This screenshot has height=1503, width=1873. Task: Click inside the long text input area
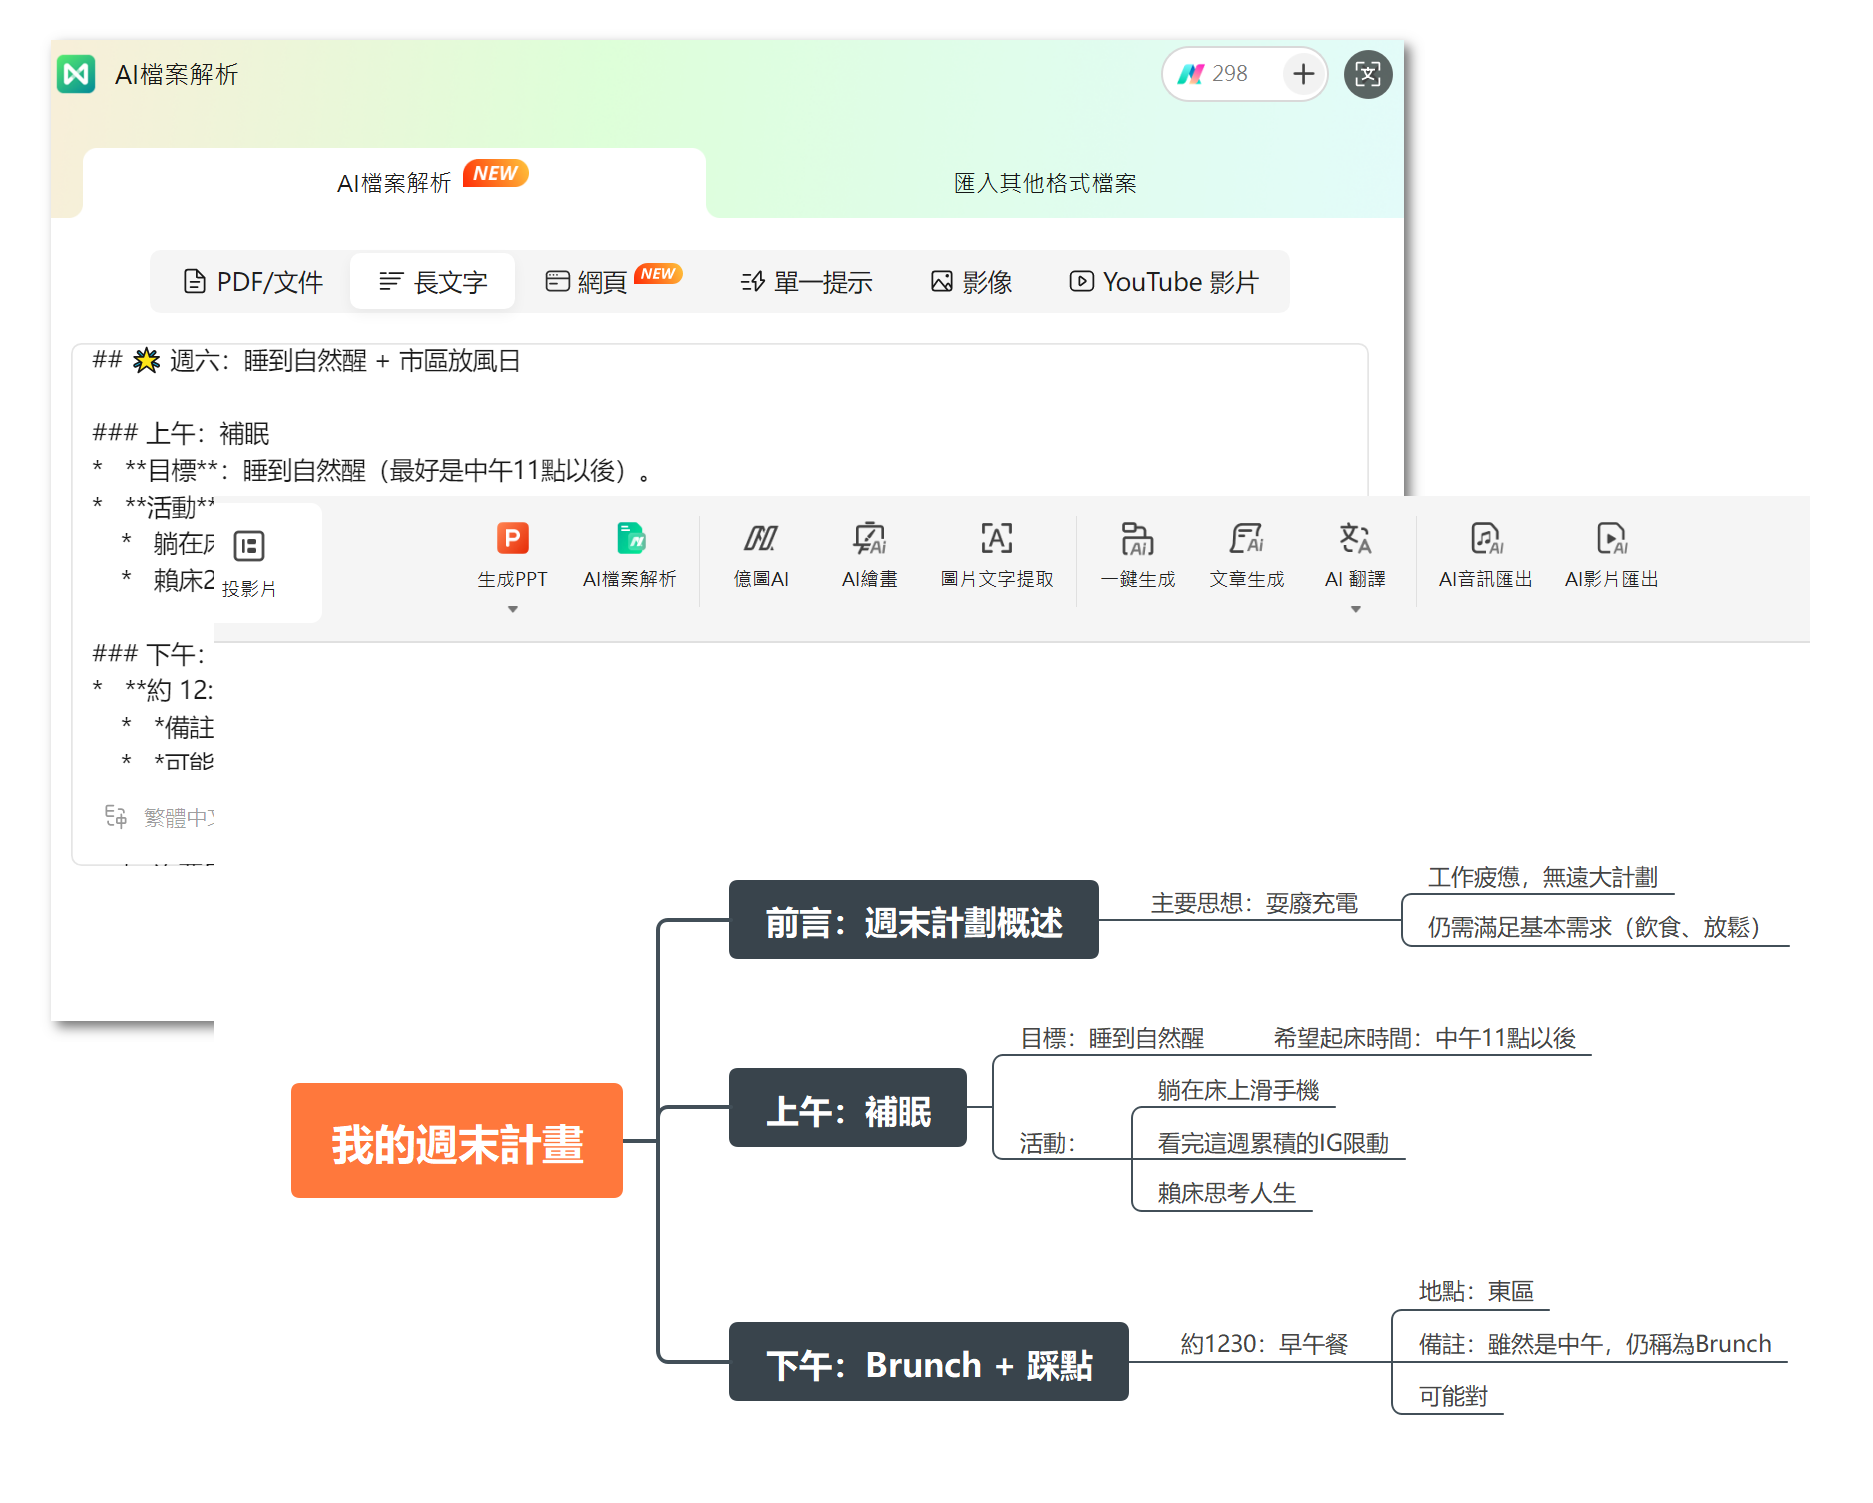700,430
